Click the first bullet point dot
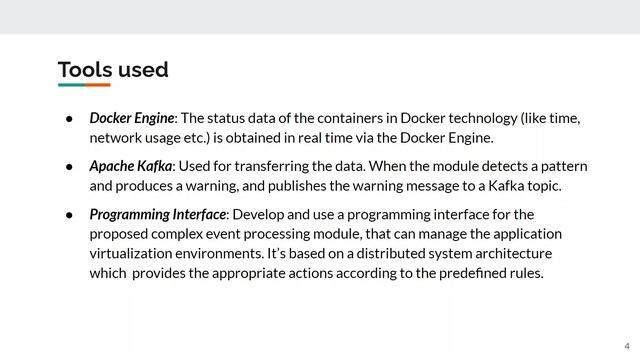 69,119
